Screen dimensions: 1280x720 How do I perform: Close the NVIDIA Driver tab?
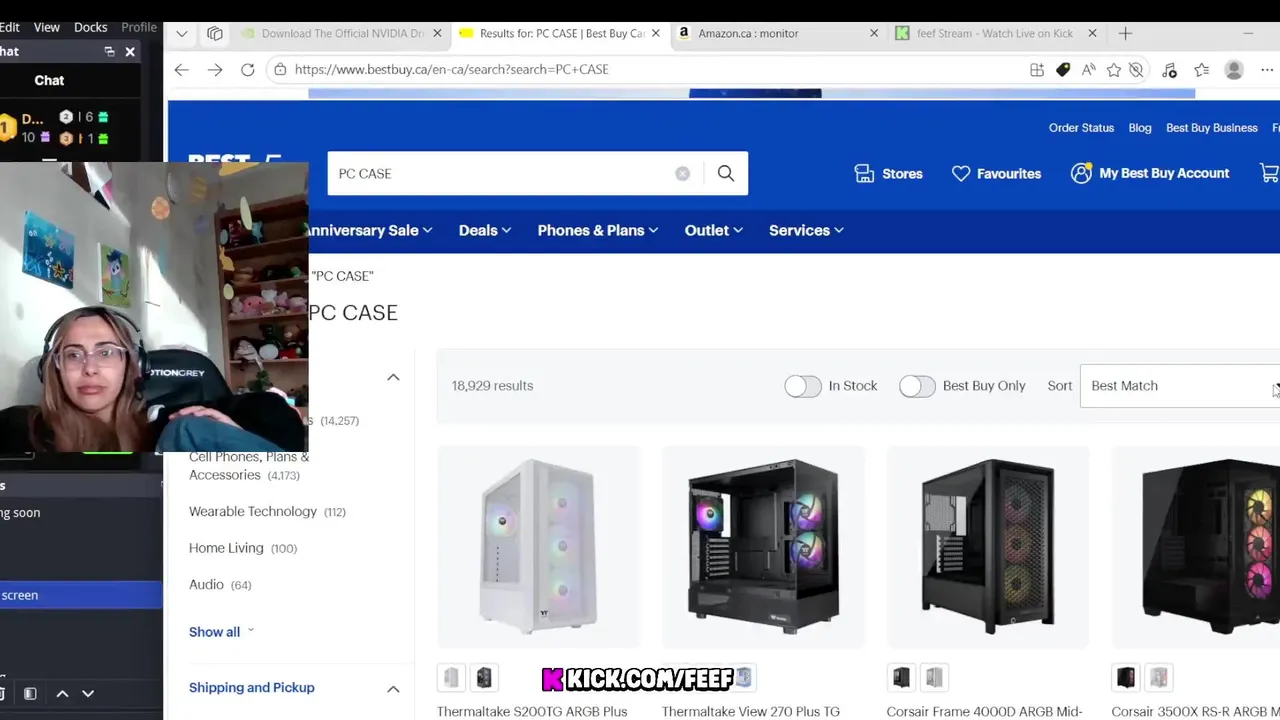[437, 33]
